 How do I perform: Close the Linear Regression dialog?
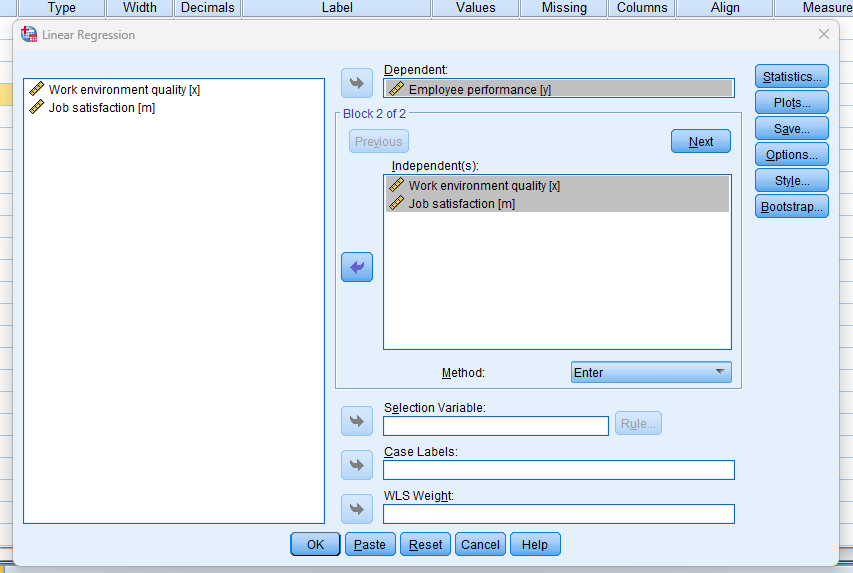(824, 34)
